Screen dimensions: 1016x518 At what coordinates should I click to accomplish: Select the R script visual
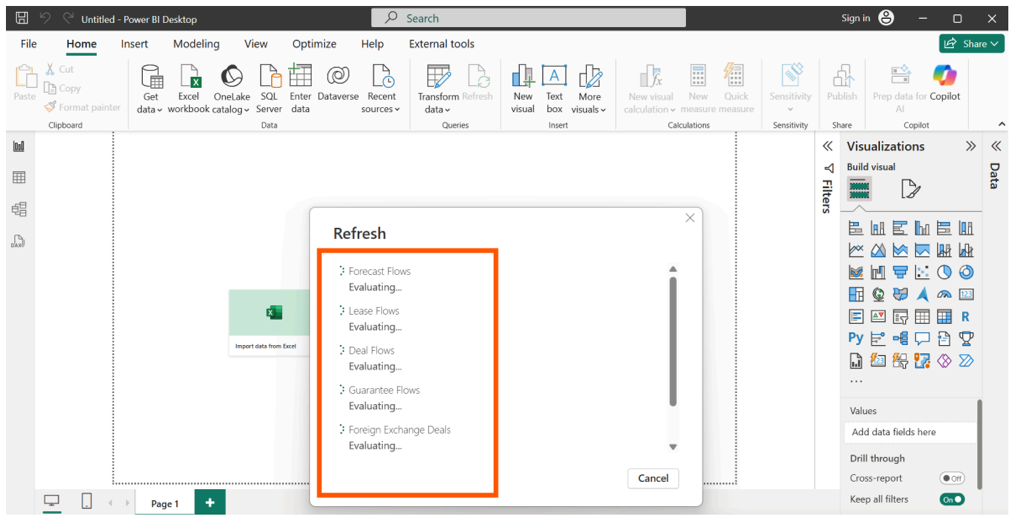[965, 316]
